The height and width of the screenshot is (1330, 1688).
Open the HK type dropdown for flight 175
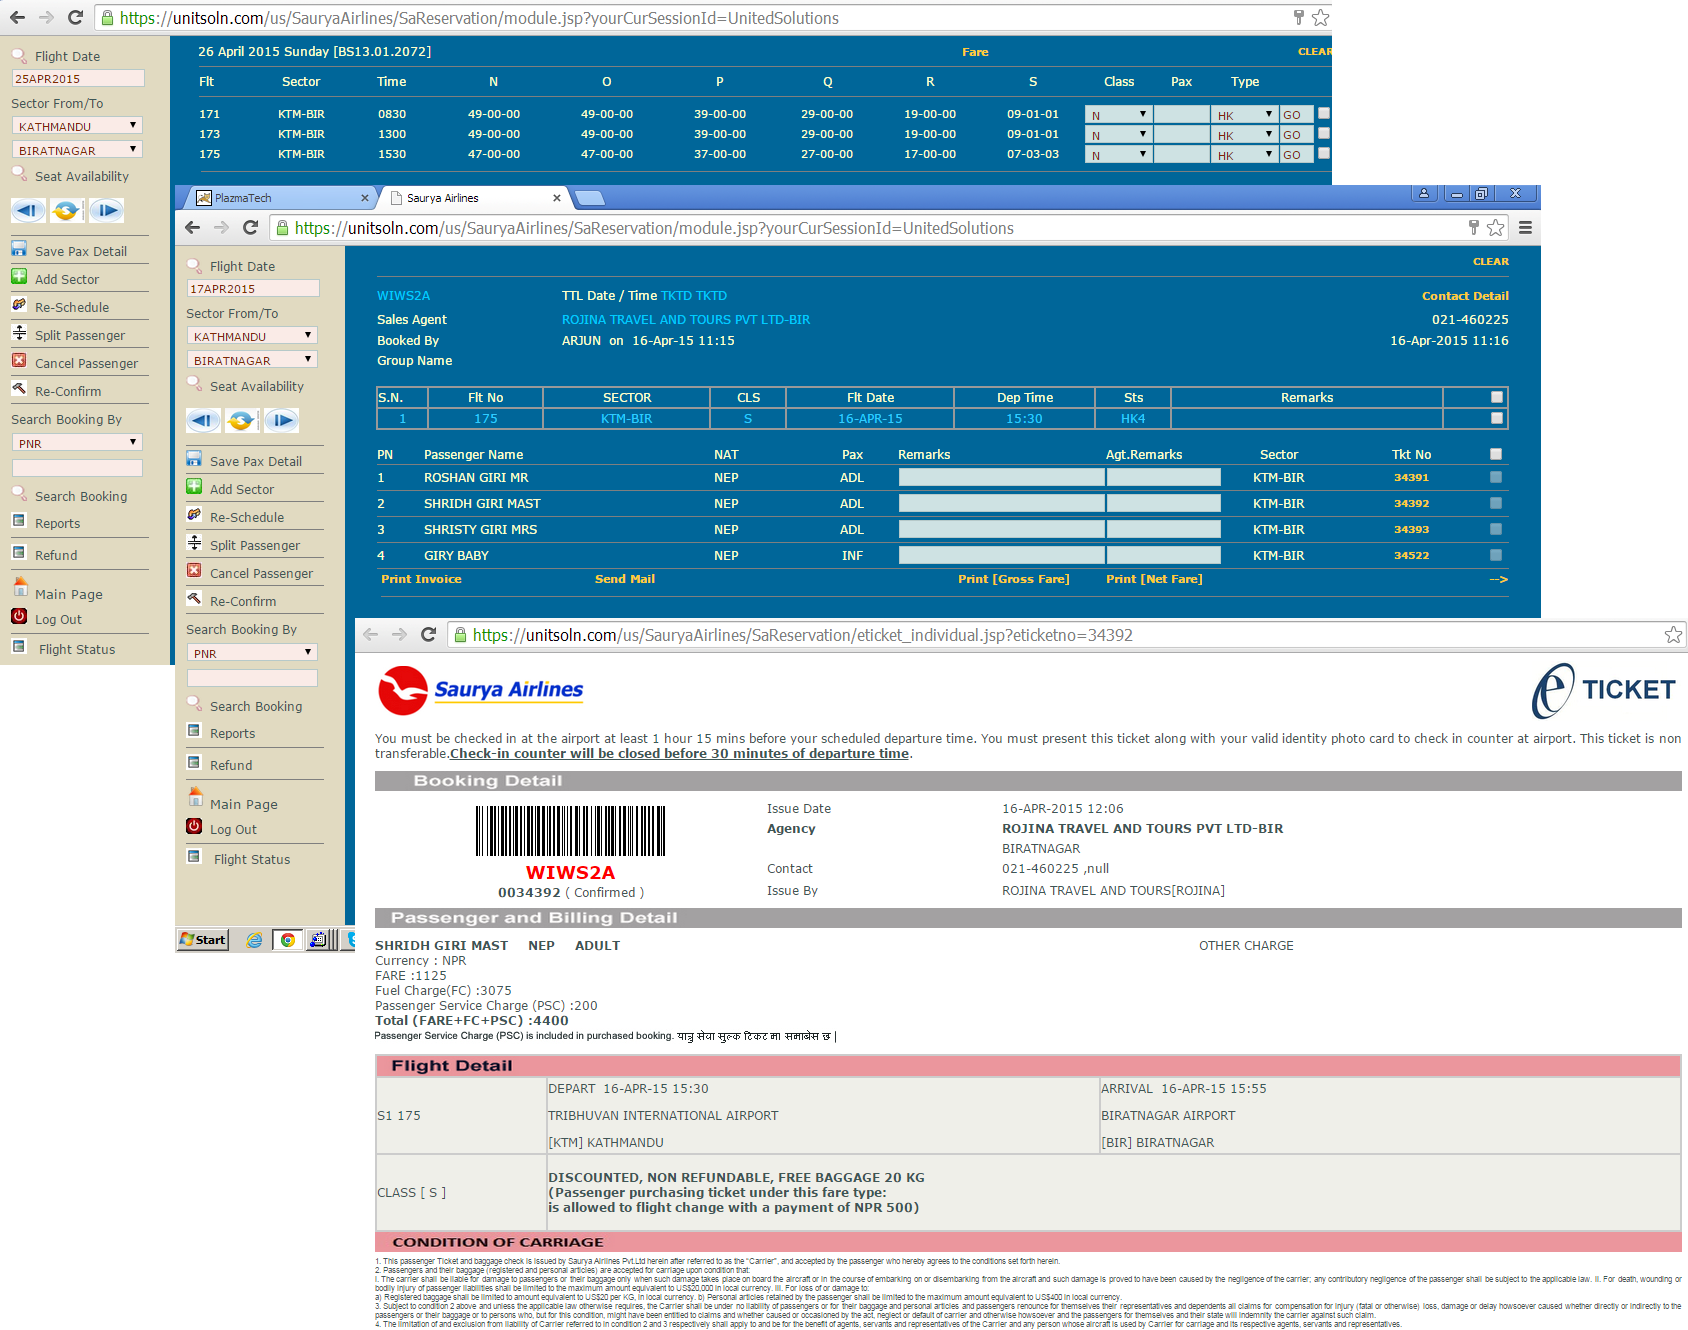[x=1244, y=155]
